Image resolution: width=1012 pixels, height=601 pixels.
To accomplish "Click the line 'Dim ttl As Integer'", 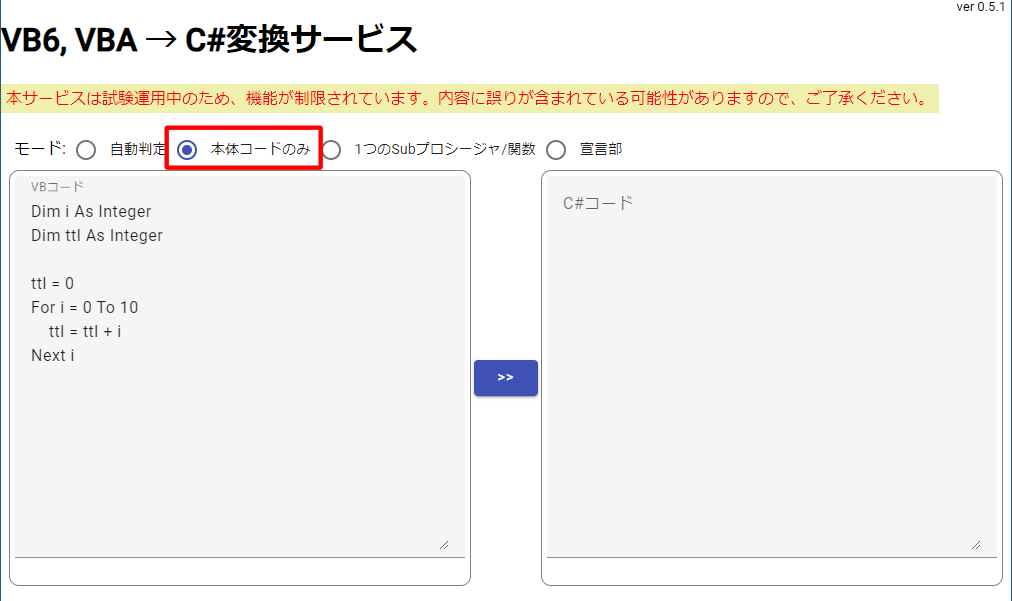I will [x=97, y=236].
